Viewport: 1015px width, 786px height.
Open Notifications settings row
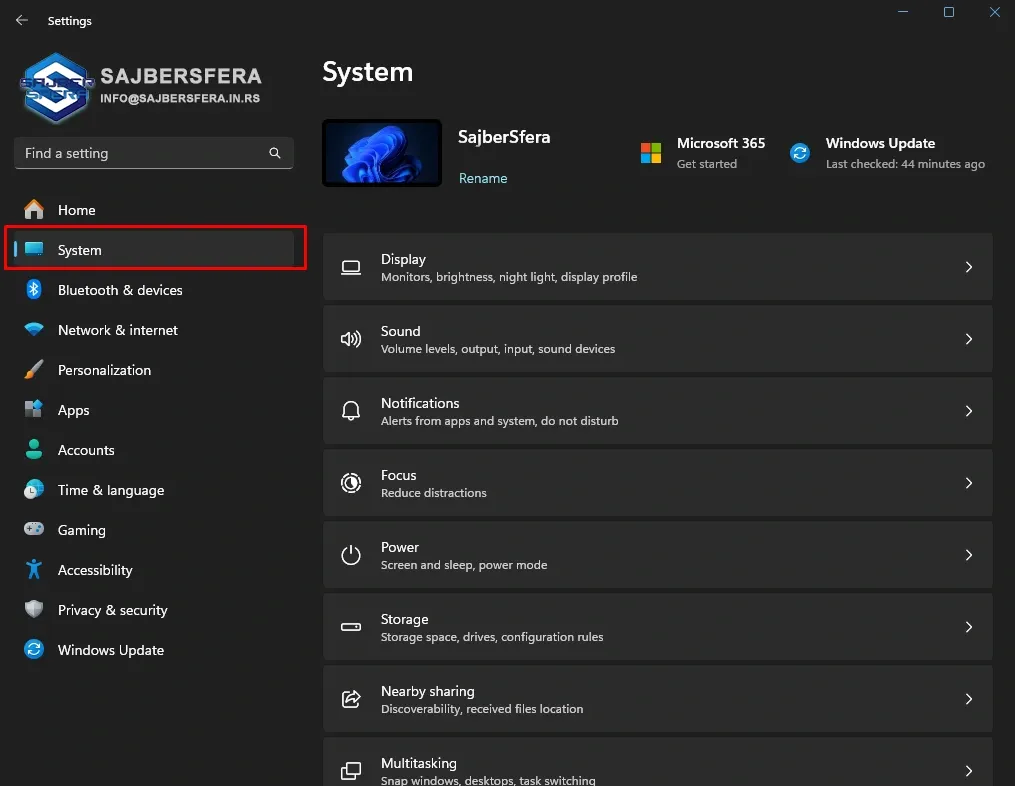click(657, 411)
